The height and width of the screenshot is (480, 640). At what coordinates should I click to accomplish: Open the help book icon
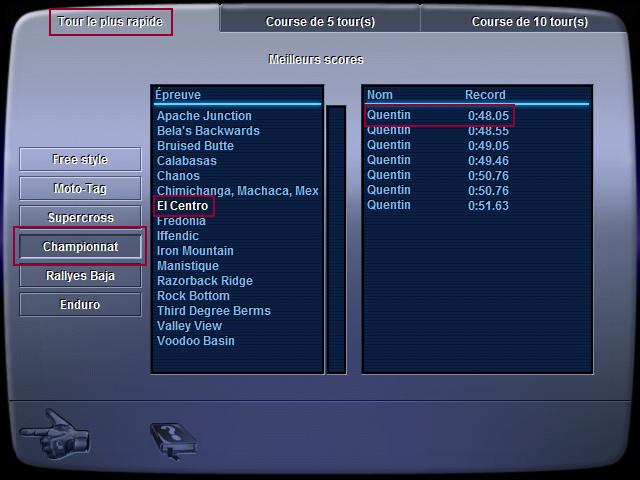(172, 439)
